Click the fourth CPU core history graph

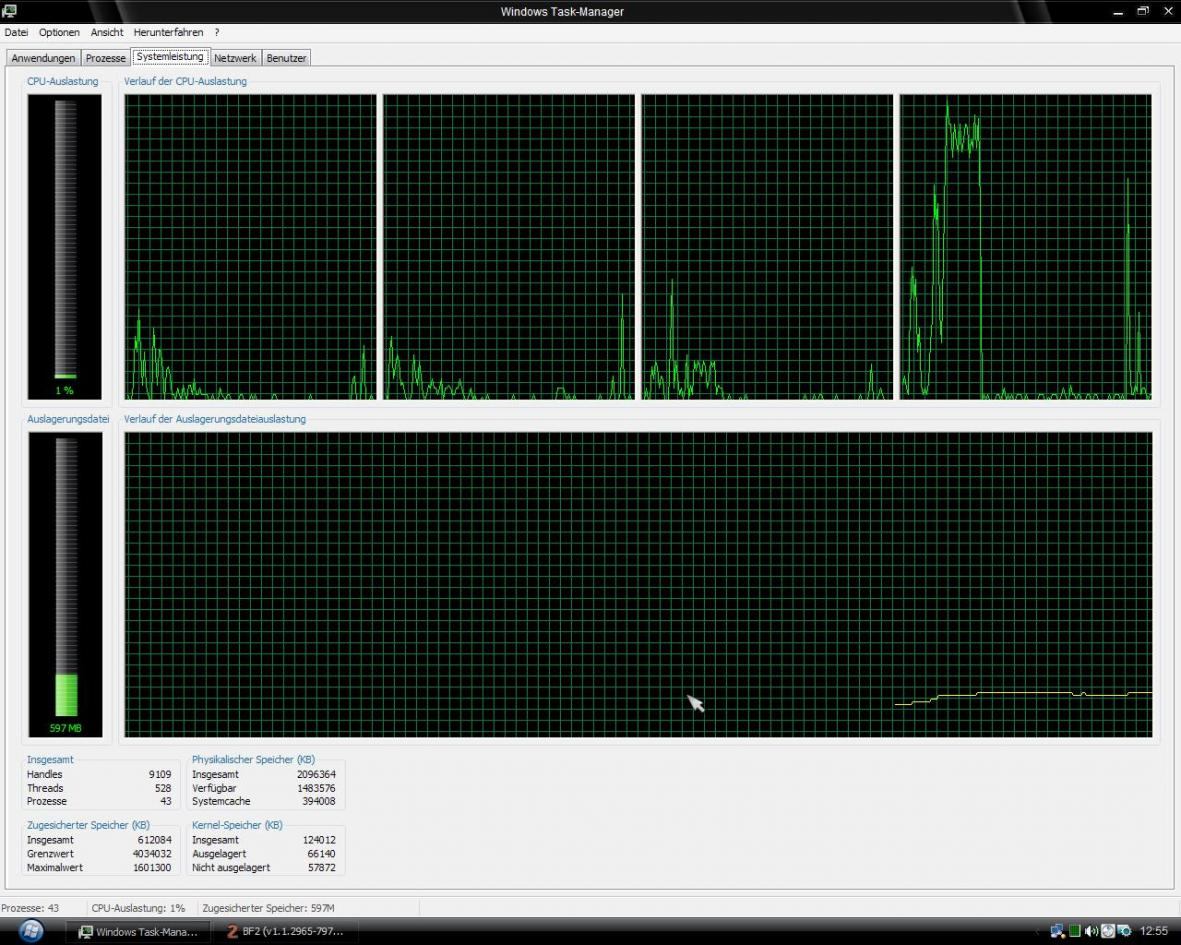(x=1026, y=247)
